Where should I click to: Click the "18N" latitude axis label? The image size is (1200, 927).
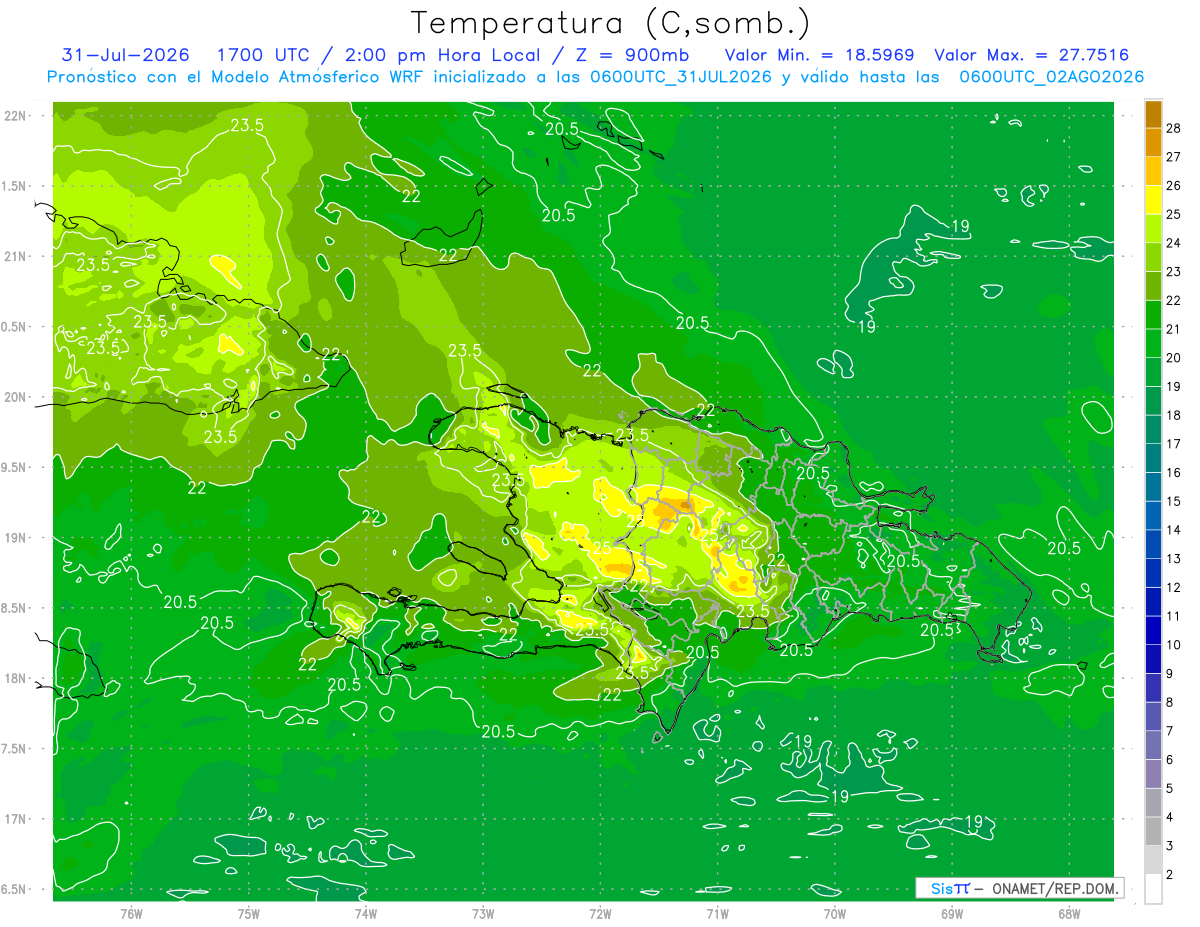point(15,678)
